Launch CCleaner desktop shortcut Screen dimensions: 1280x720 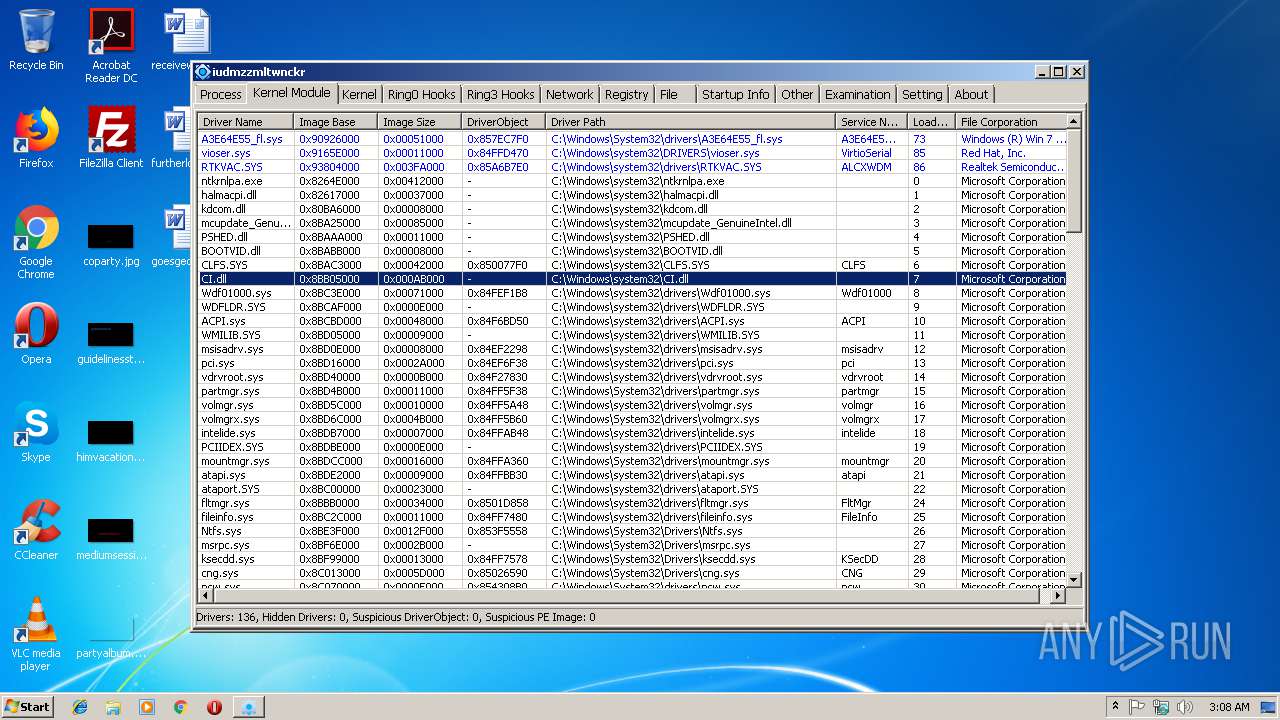[x=36, y=530]
